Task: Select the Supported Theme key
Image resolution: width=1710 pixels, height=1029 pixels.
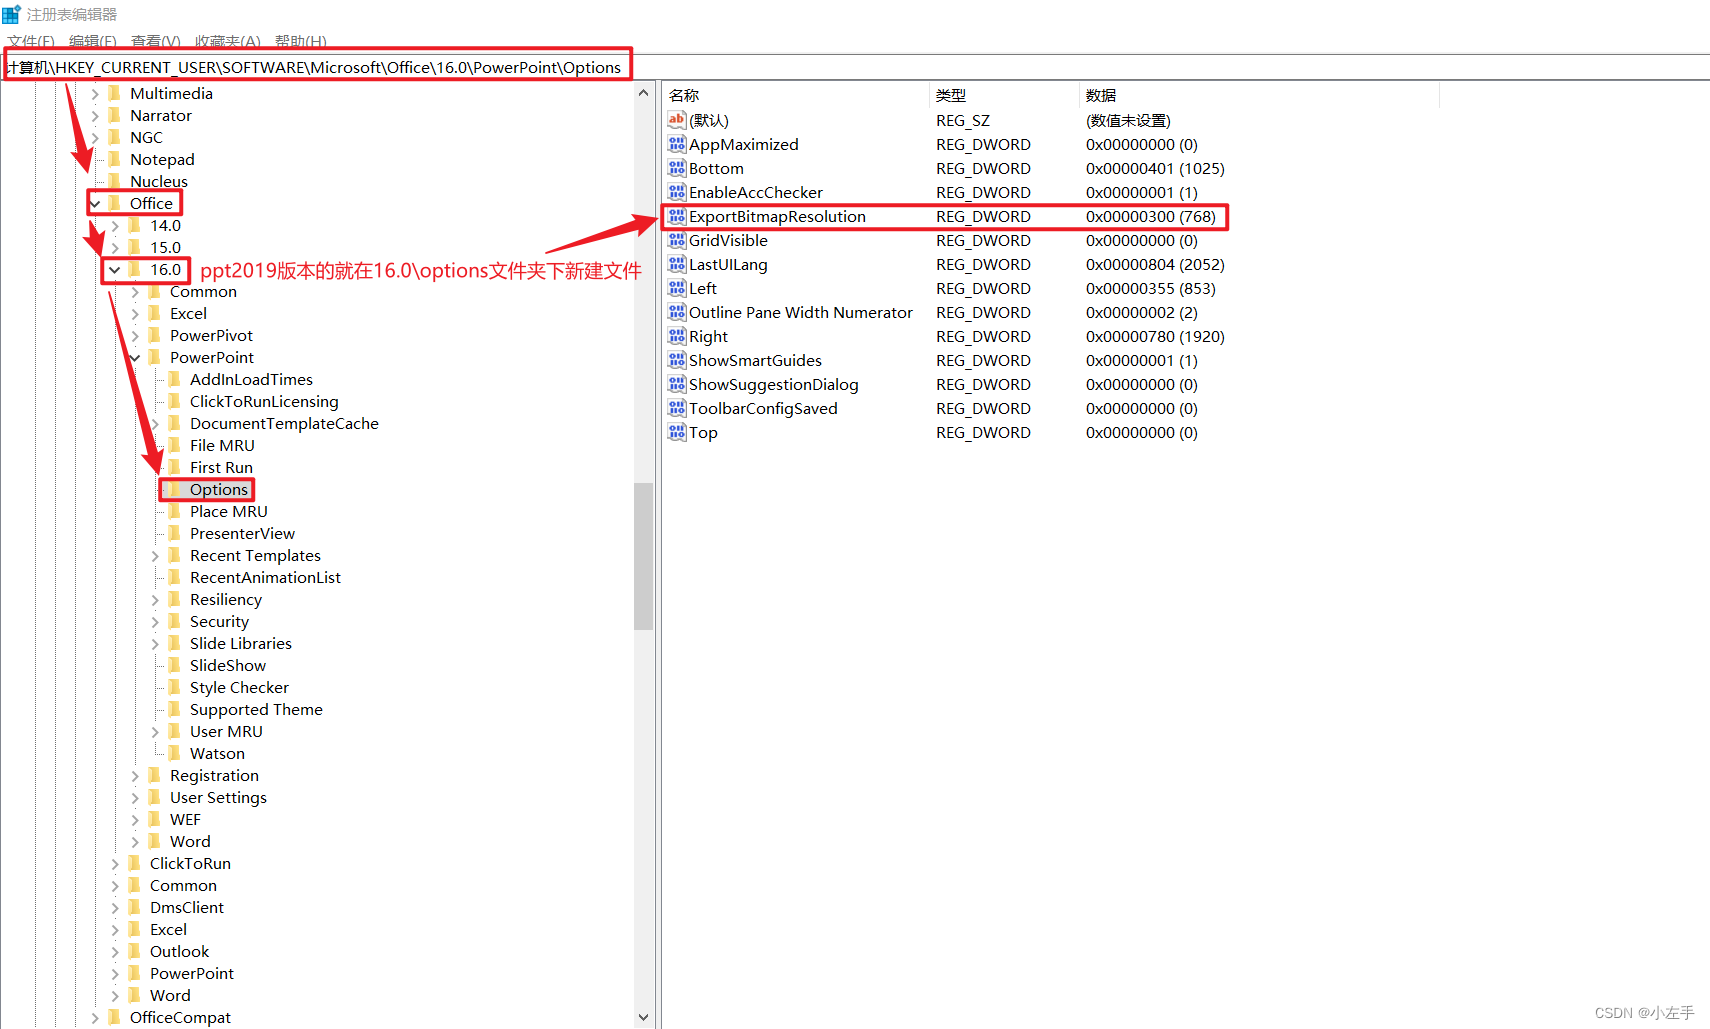Action: (x=257, y=709)
